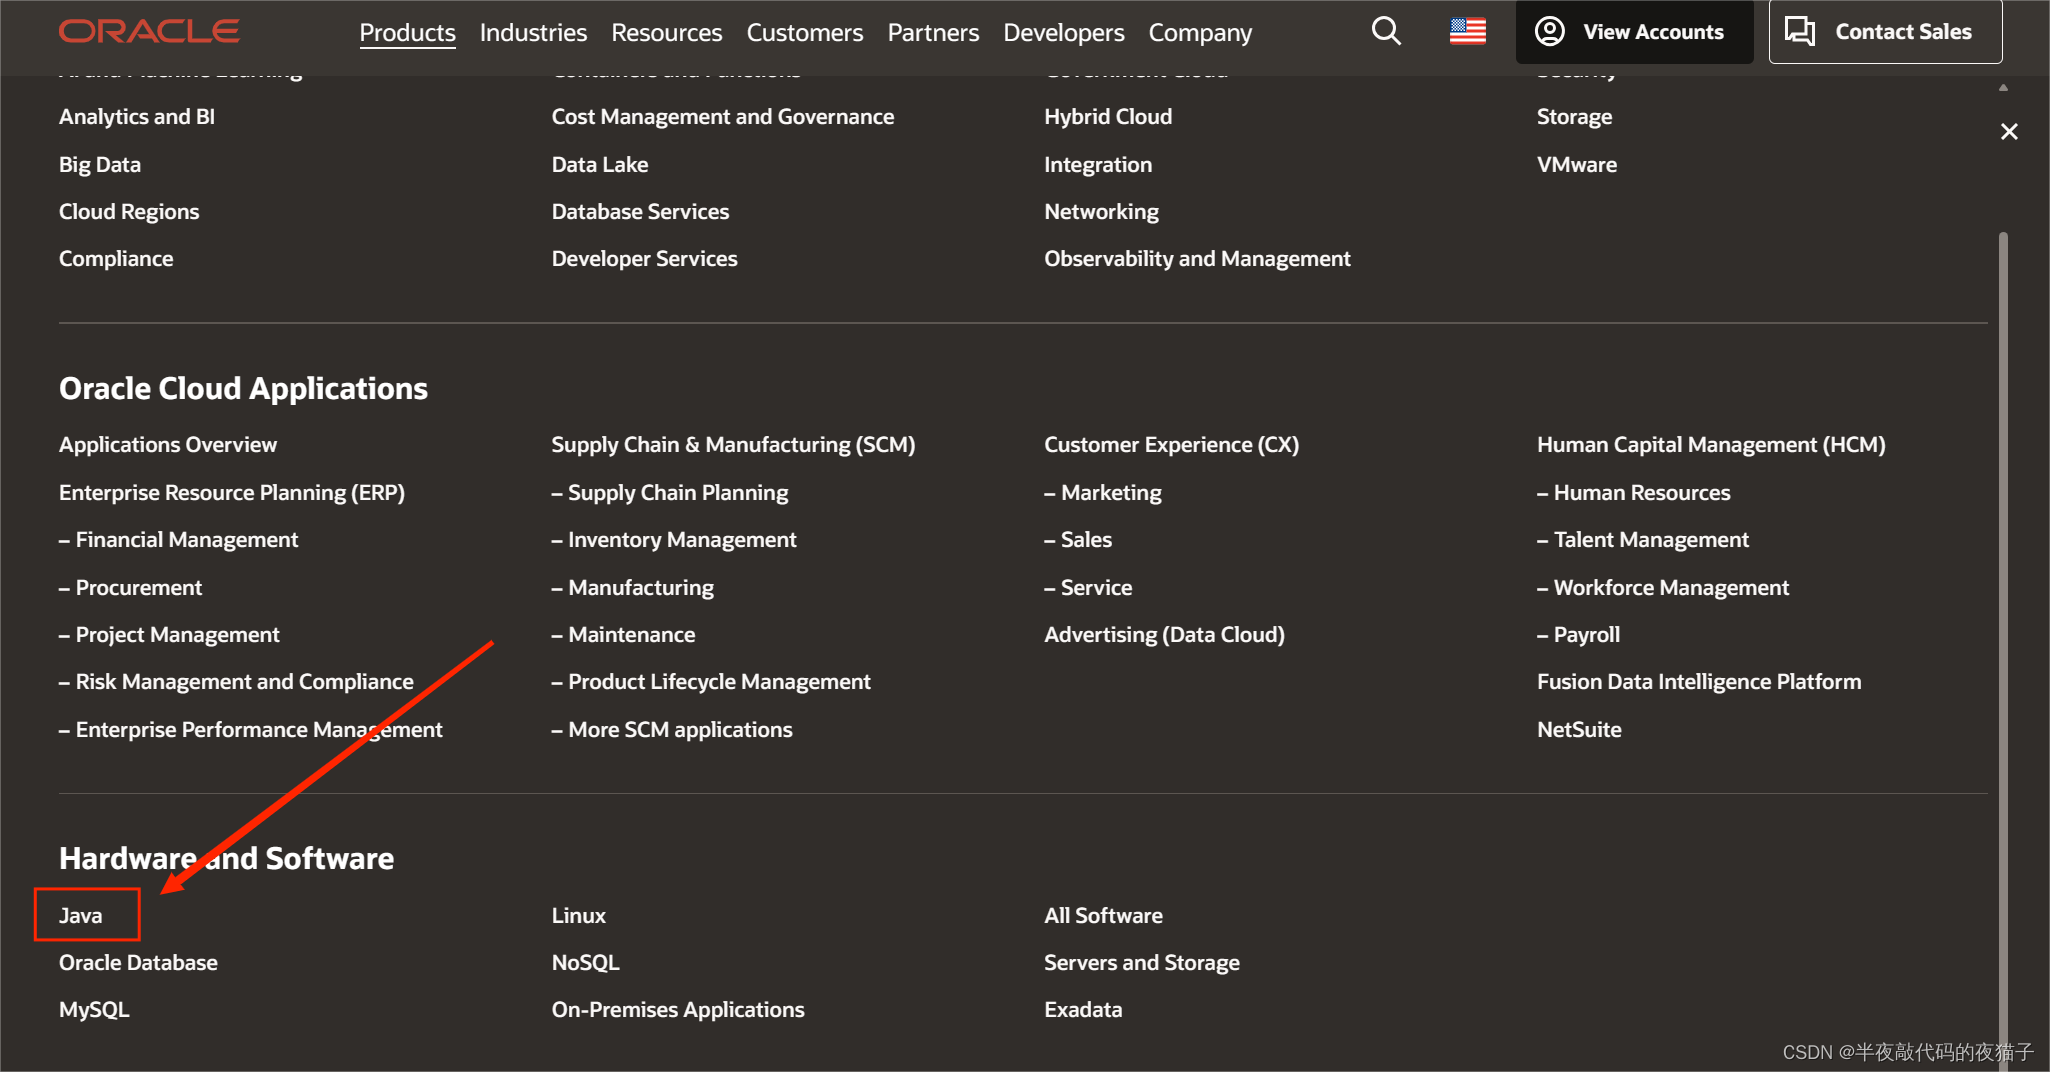Open Project Management link
The height and width of the screenshot is (1072, 2050).
[x=170, y=634]
